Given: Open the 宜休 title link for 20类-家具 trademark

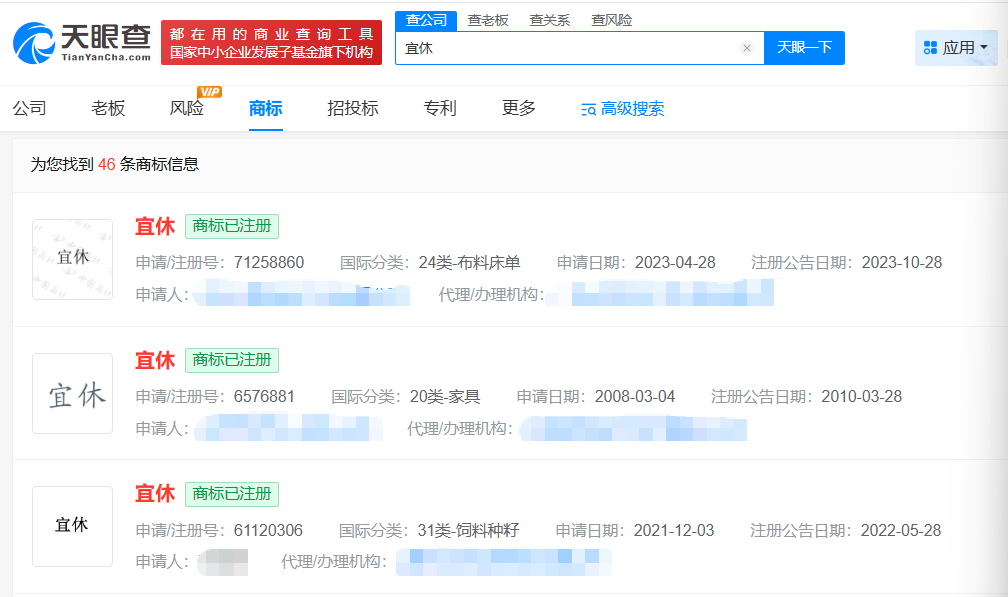Looking at the screenshot, I should tap(155, 360).
